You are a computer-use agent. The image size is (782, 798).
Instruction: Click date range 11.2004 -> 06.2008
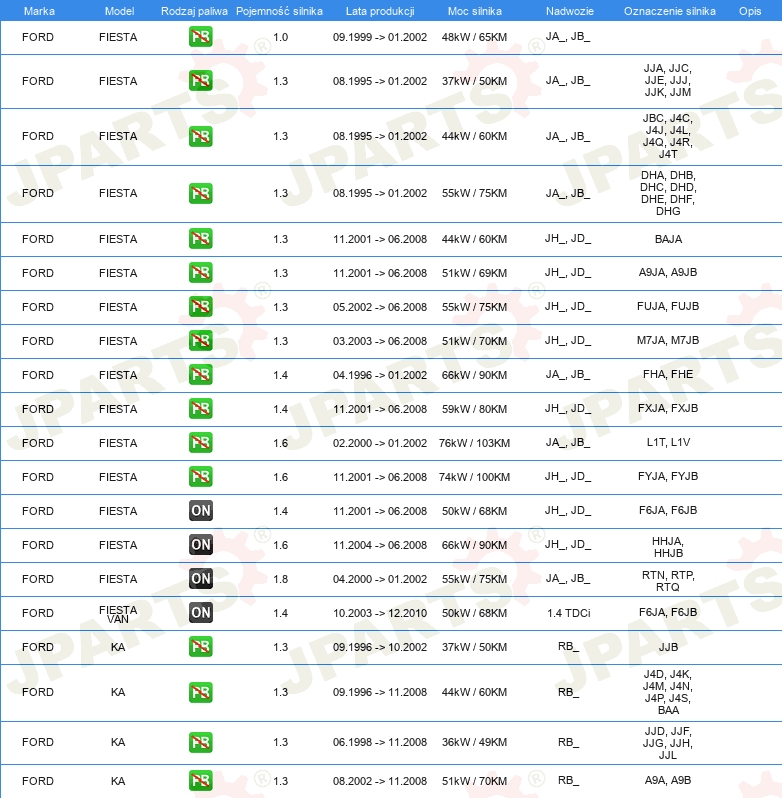[x=380, y=545]
